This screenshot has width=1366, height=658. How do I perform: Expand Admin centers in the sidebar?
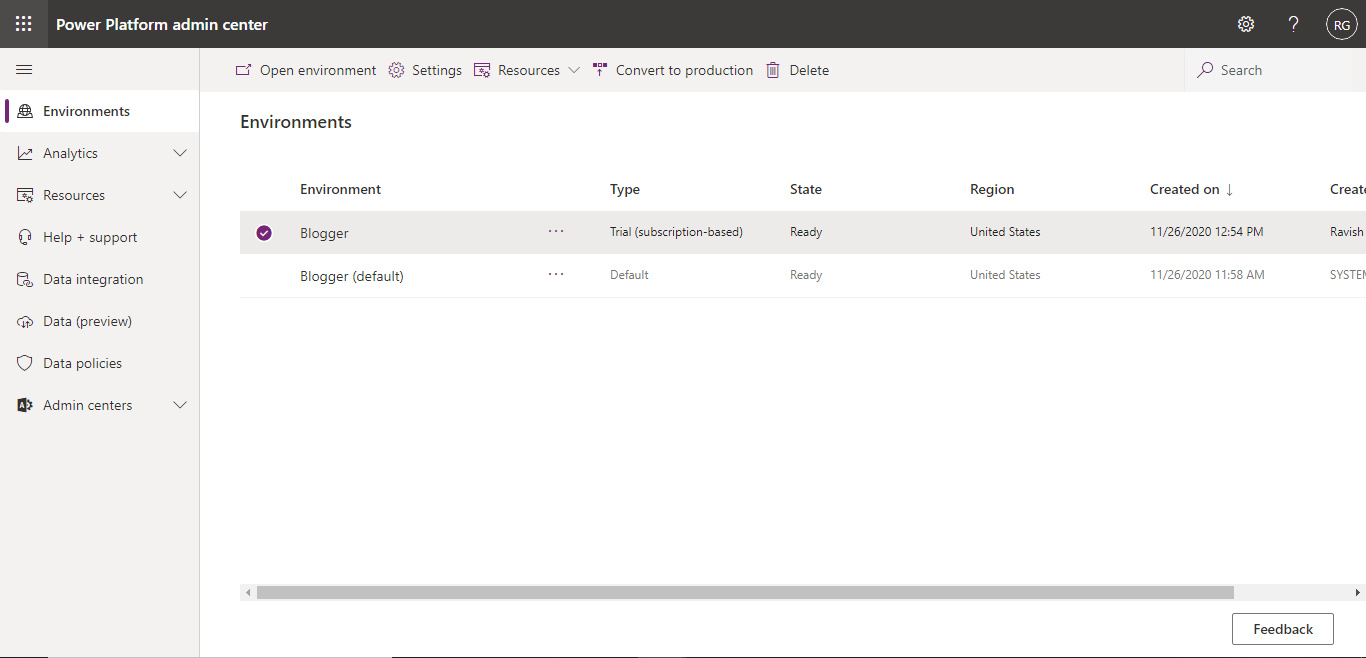[179, 404]
